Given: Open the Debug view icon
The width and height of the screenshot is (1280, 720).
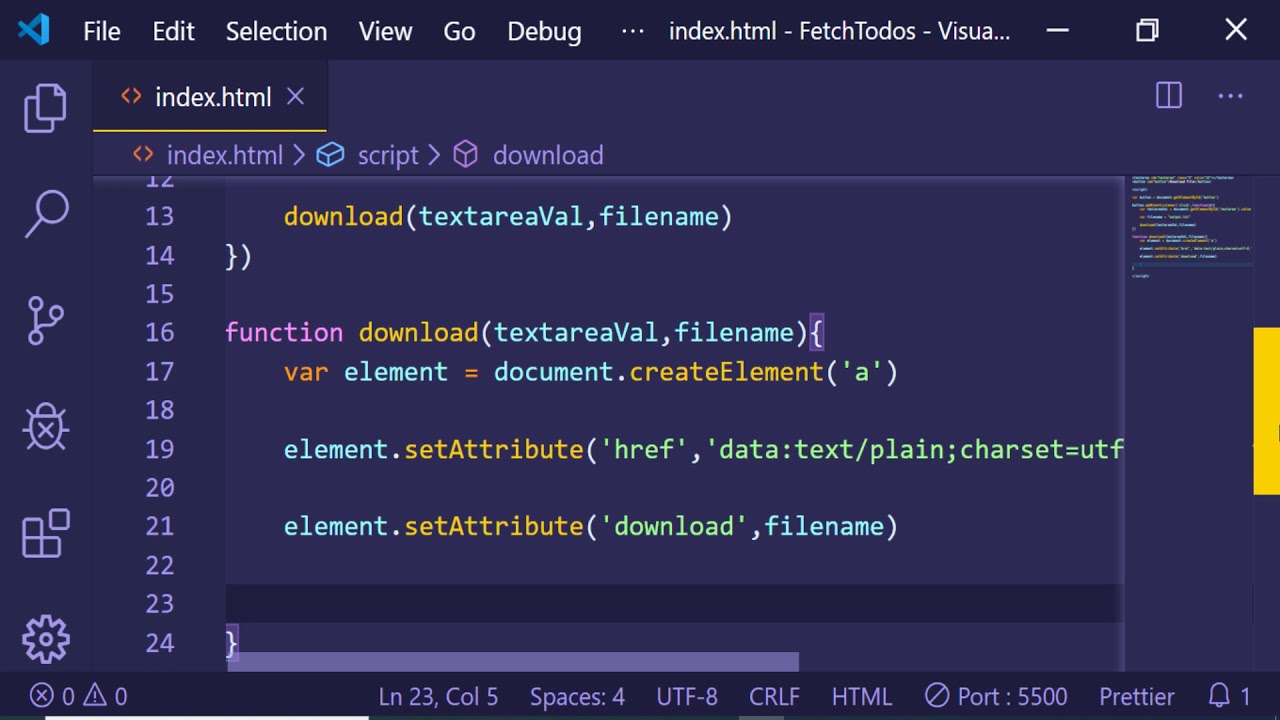Looking at the screenshot, I should pyautogui.click(x=45, y=428).
